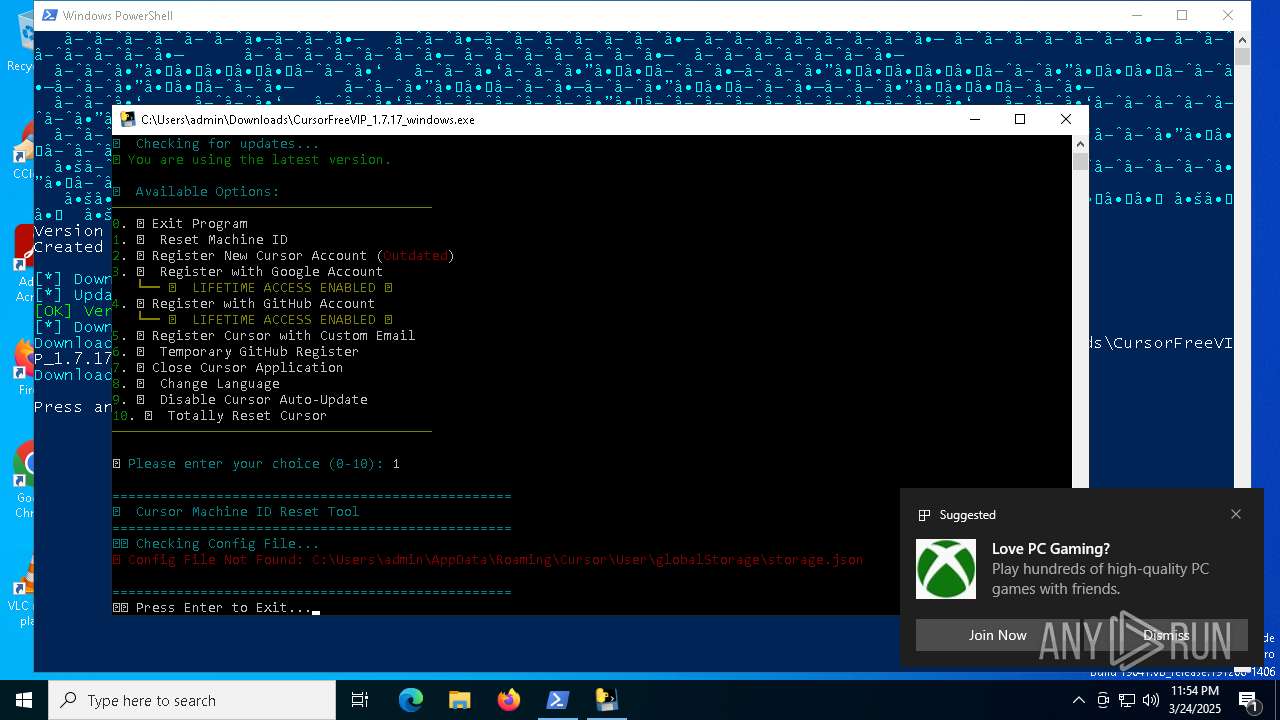Click the Task View taskbar icon

360,700
